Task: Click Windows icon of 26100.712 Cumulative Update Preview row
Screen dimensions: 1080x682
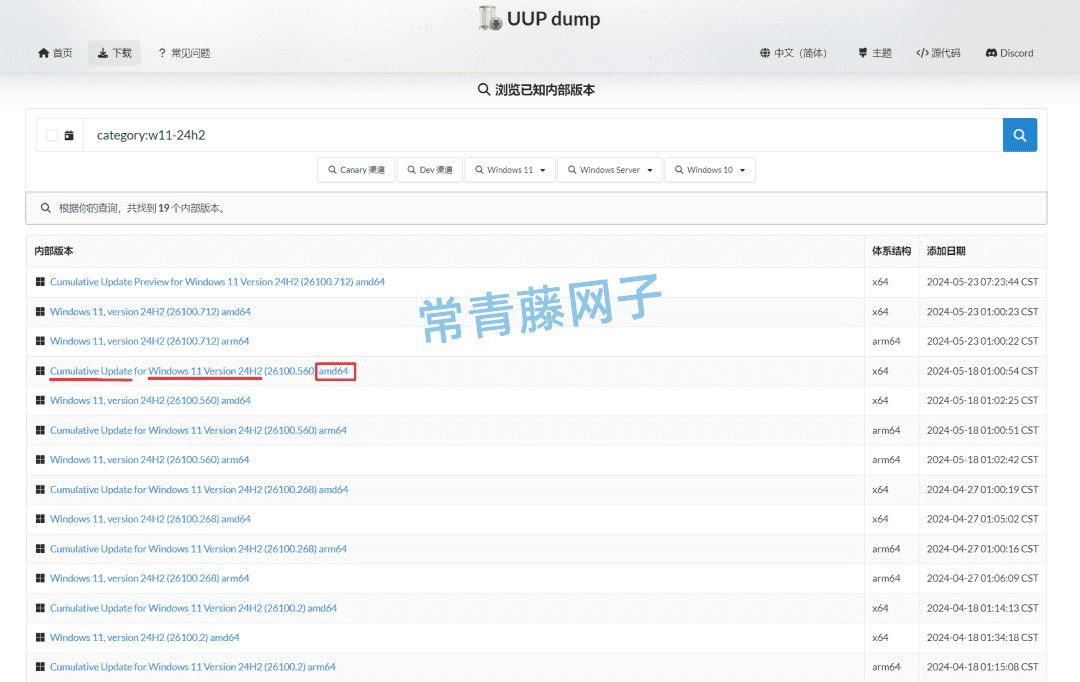Action: coord(40,282)
